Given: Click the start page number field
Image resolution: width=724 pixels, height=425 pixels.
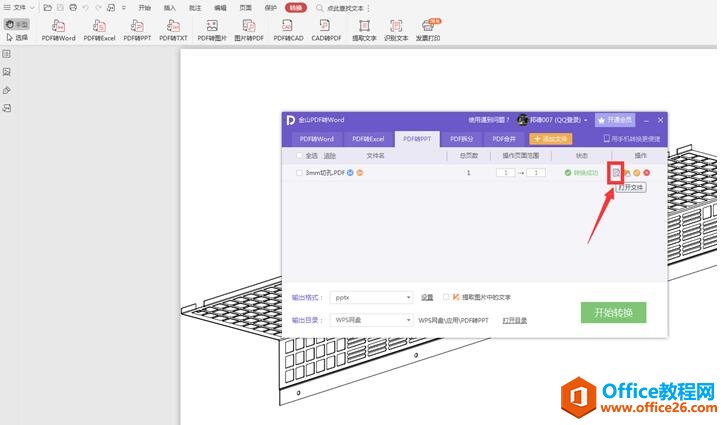Looking at the screenshot, I should pos(506,173).
